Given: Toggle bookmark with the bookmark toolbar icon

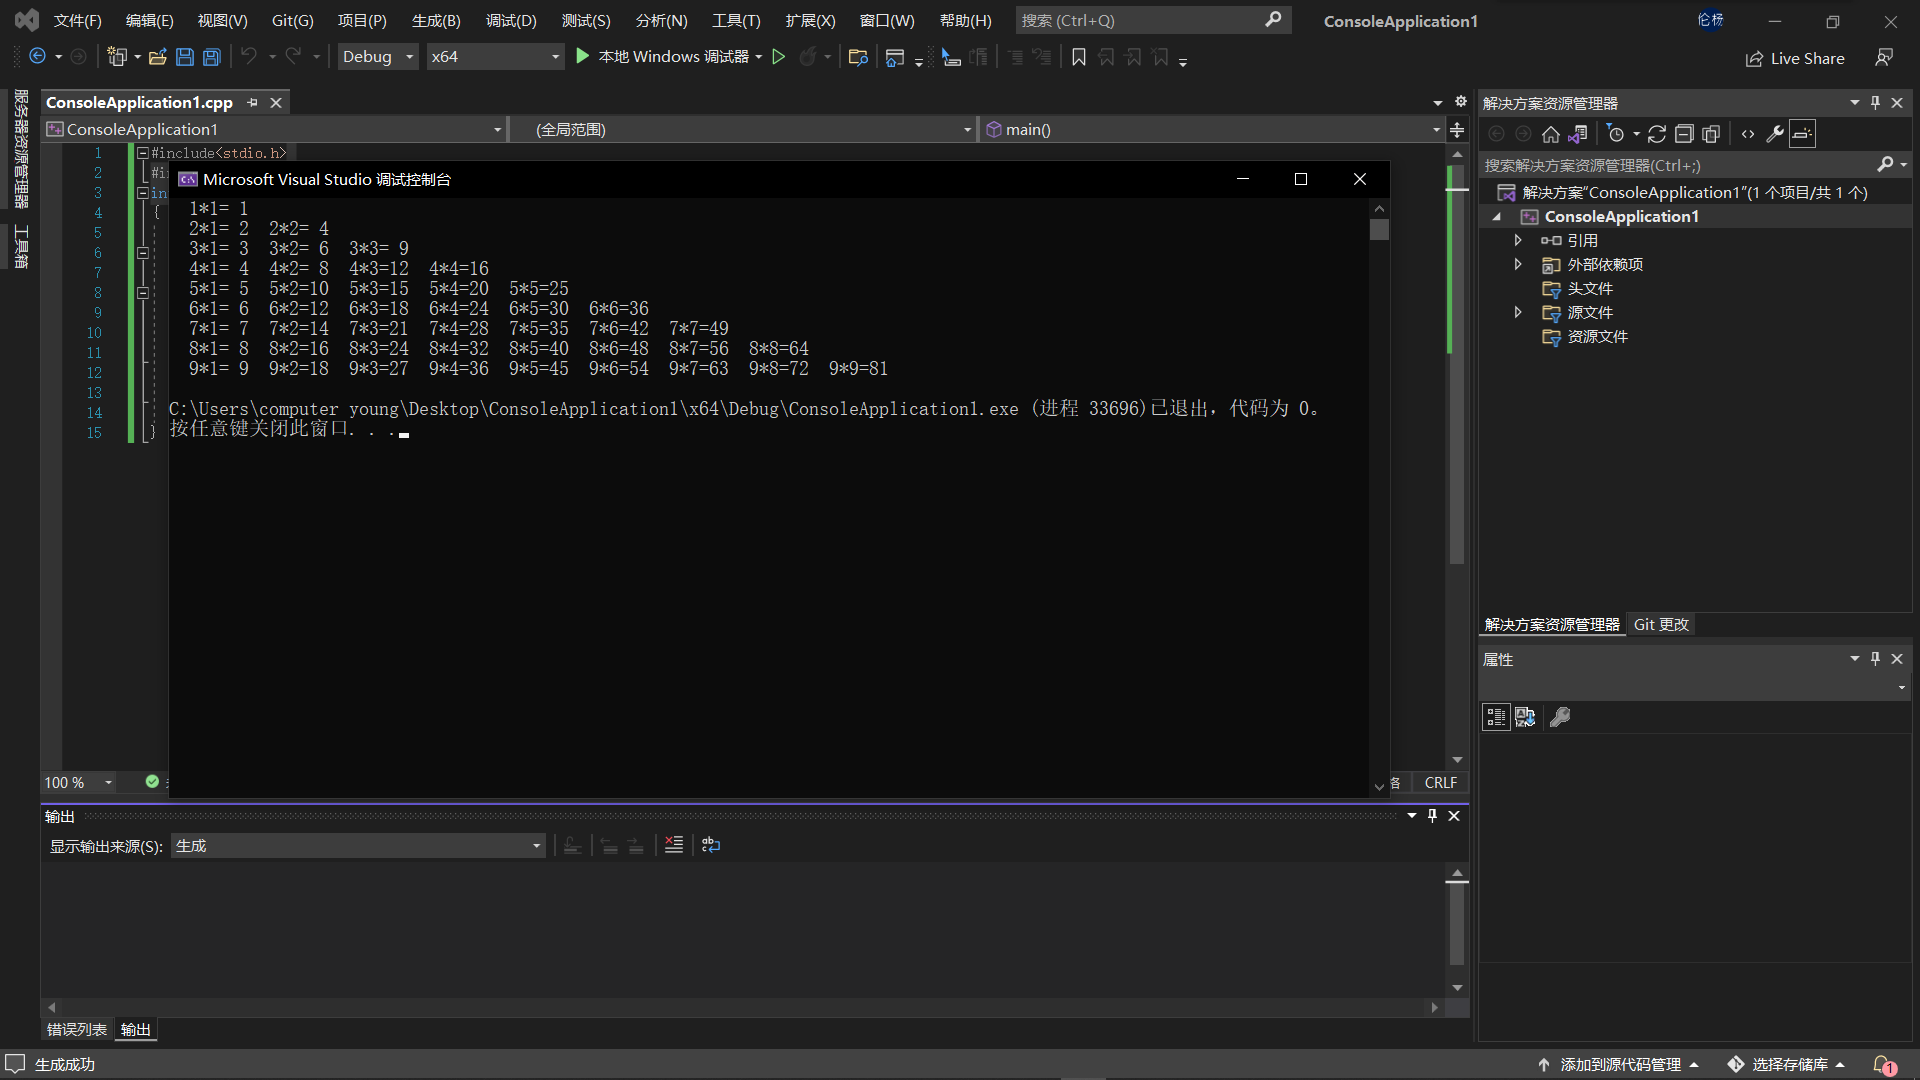Looking at the screenshot, I should [x=1078, y=57].
